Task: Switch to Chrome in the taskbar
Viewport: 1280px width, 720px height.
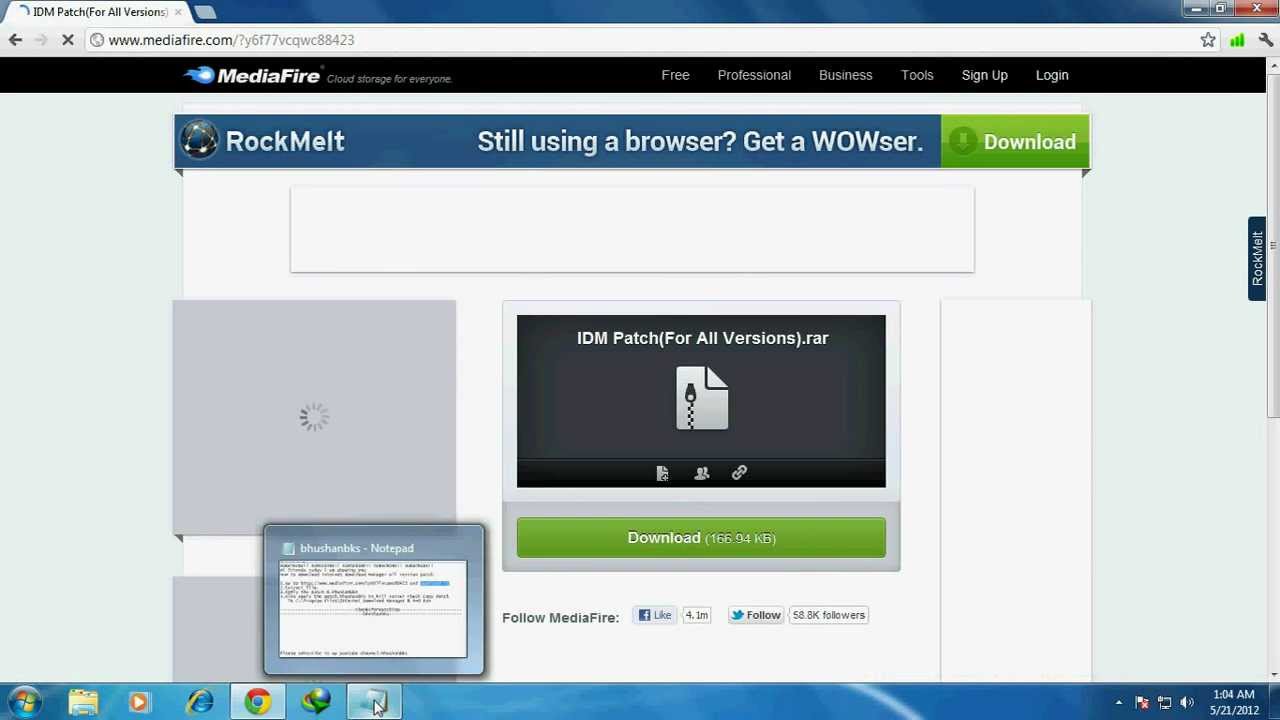Action: click(258, 702)
